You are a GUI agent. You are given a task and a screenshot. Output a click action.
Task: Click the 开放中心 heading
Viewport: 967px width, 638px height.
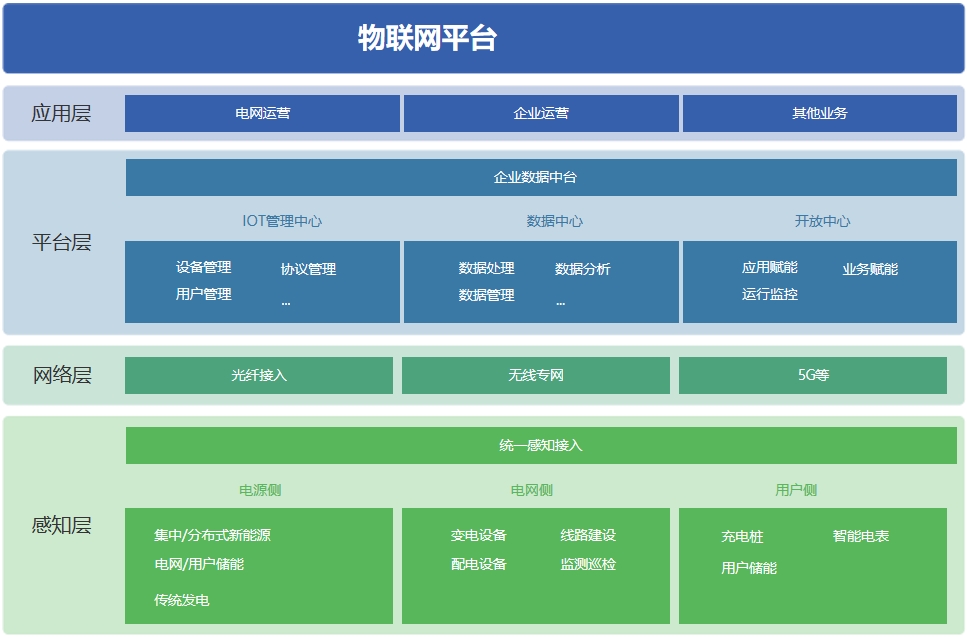click(x=822, y=221)
